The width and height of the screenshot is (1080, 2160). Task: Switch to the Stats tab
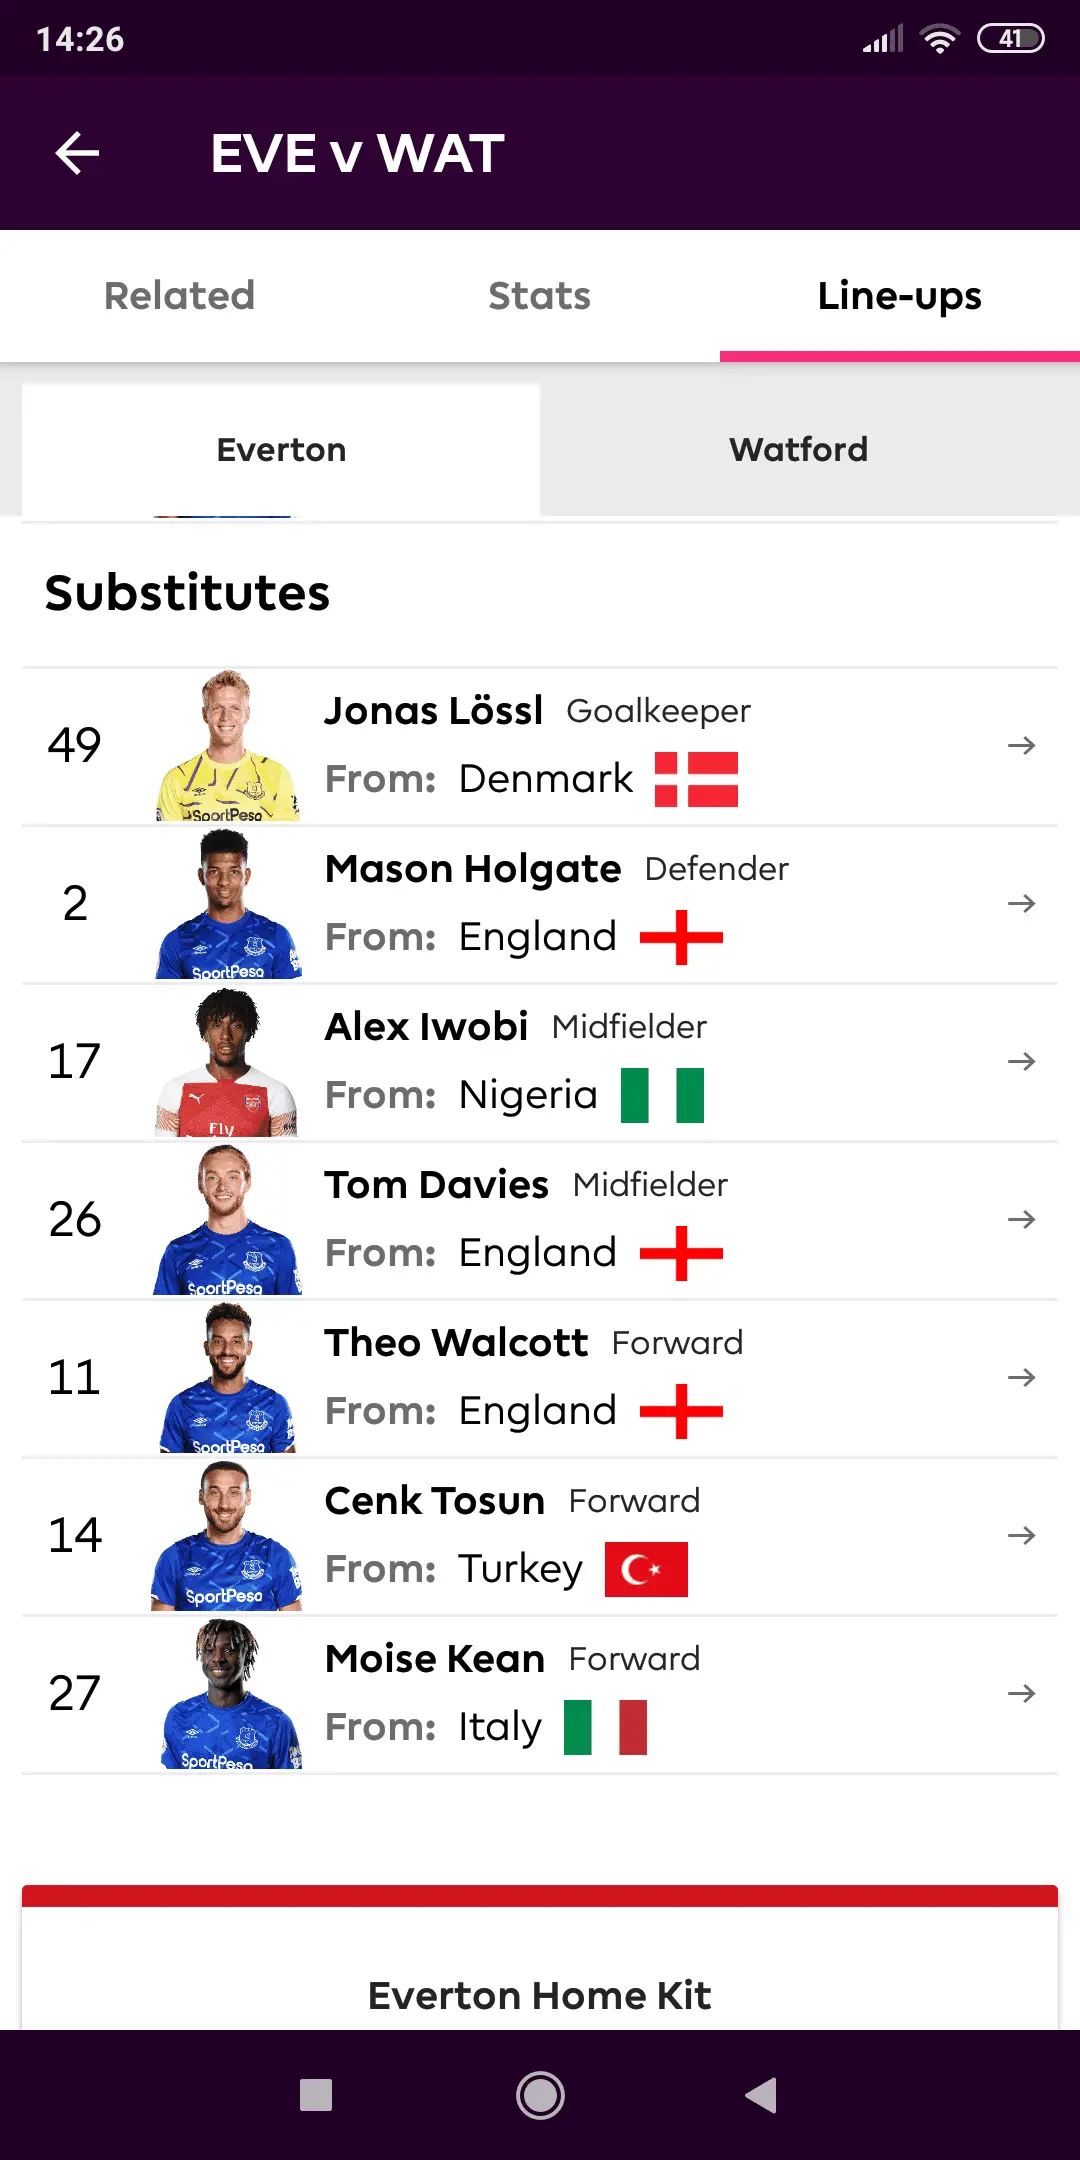pos(540,296)
